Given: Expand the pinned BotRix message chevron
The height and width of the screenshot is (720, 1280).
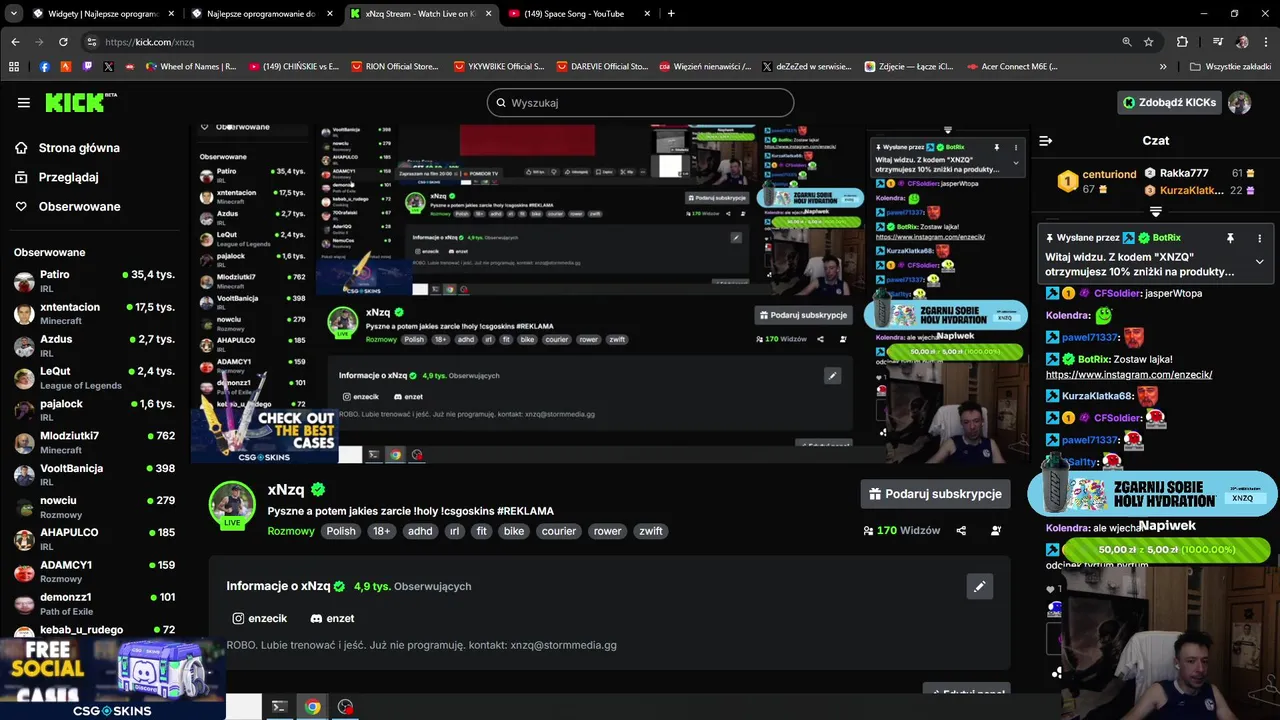Looking at the screenshot, I should [1259, 262].
